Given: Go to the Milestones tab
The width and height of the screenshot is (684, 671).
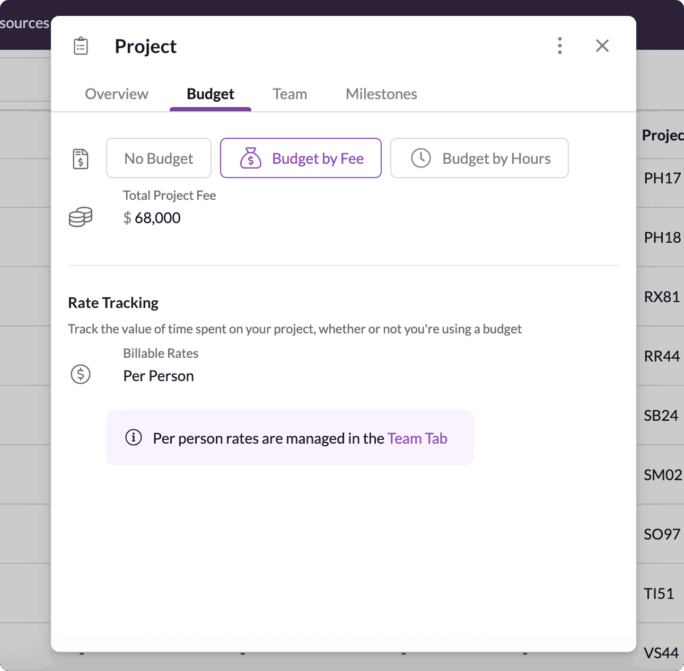Looking at the screenshot, I should coord(381,94).
